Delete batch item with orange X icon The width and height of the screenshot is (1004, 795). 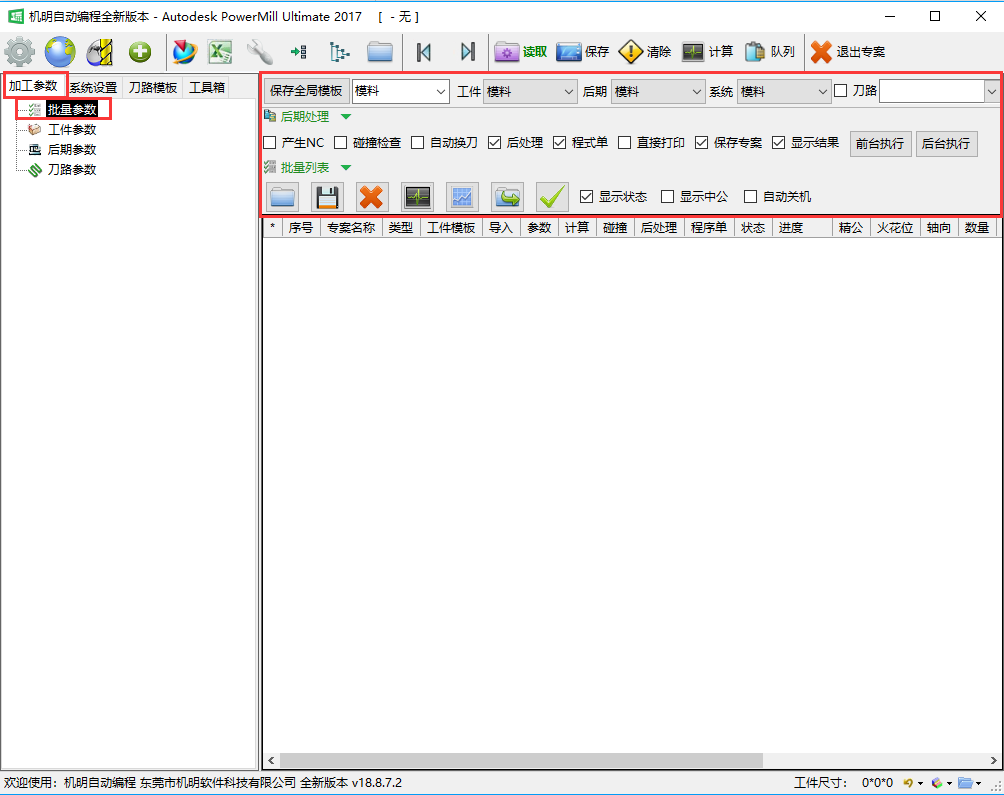point(371,197)
